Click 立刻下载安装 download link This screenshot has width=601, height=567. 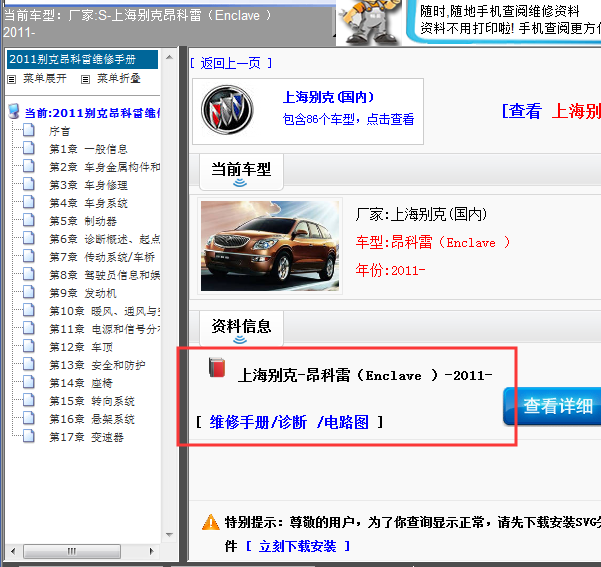pyautogui.click(x=298, y=546)
